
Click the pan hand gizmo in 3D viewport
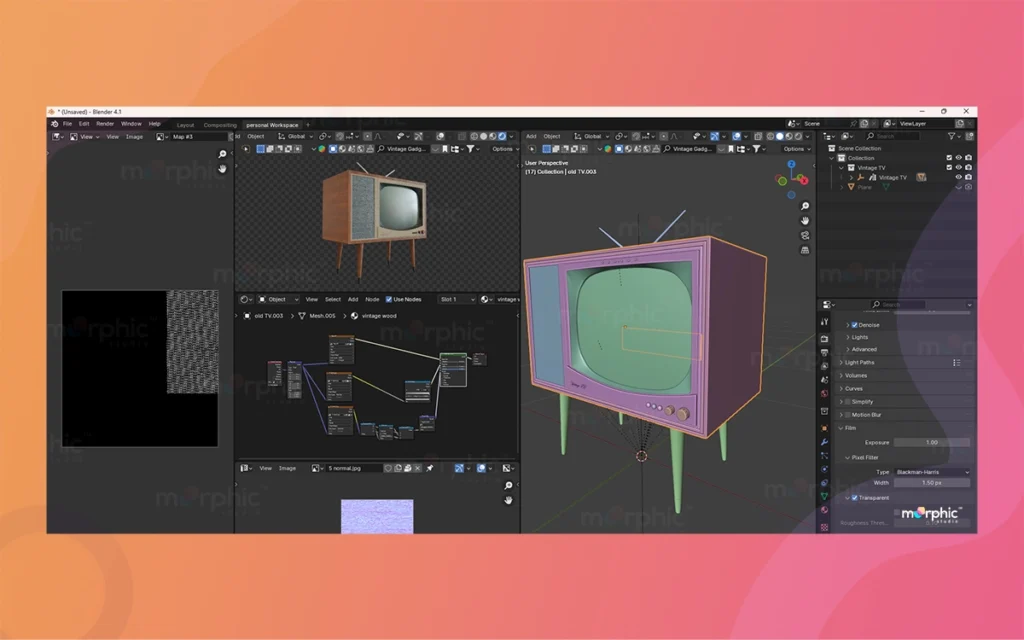[805, 220]
